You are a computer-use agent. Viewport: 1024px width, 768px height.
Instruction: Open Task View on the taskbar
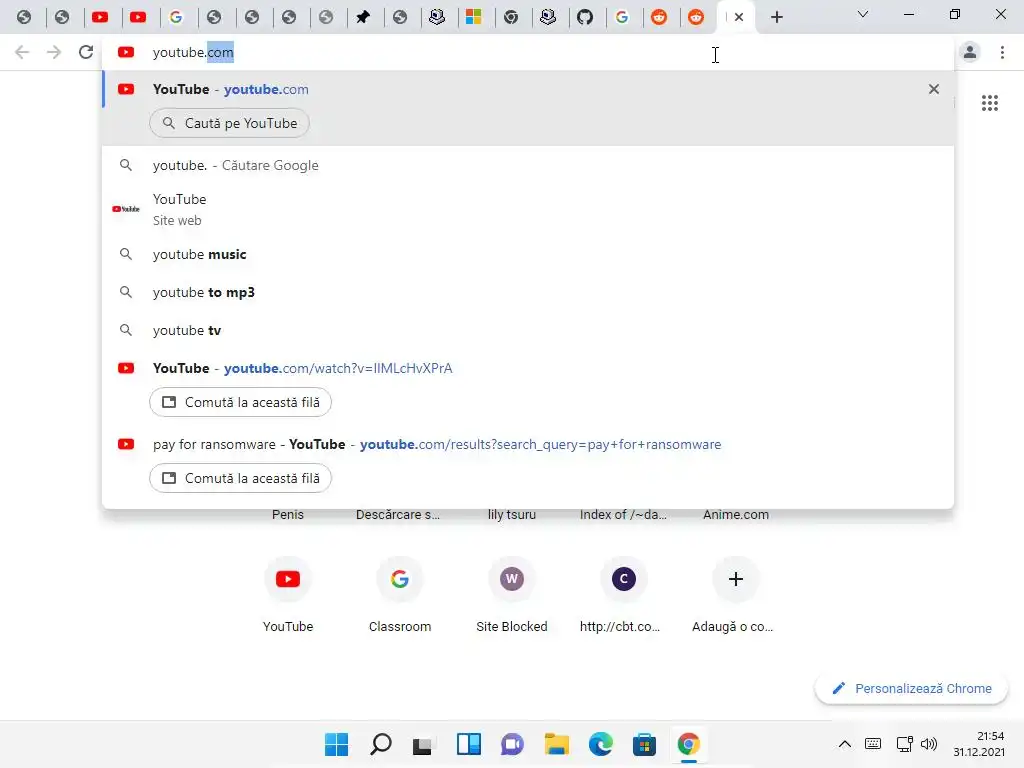tap(423, 744)
